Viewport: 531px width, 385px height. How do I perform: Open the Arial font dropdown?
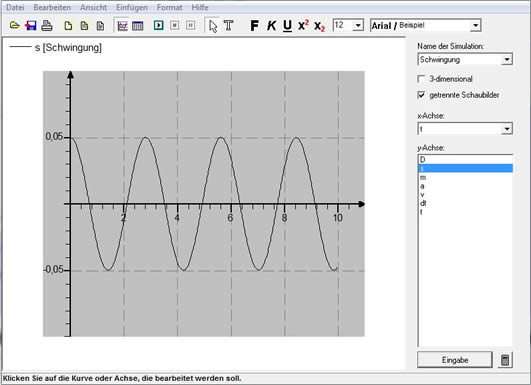[x=475, y=25]
